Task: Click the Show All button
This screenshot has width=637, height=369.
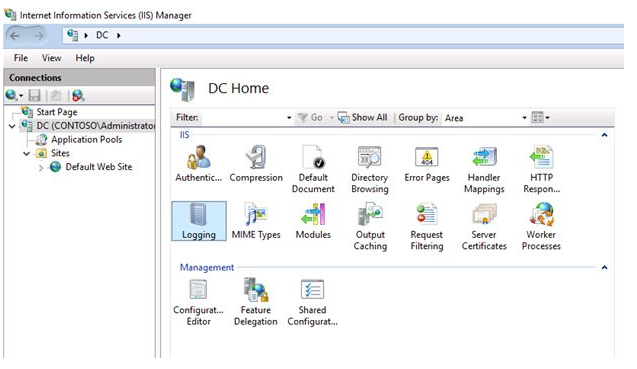Action: 362,117
